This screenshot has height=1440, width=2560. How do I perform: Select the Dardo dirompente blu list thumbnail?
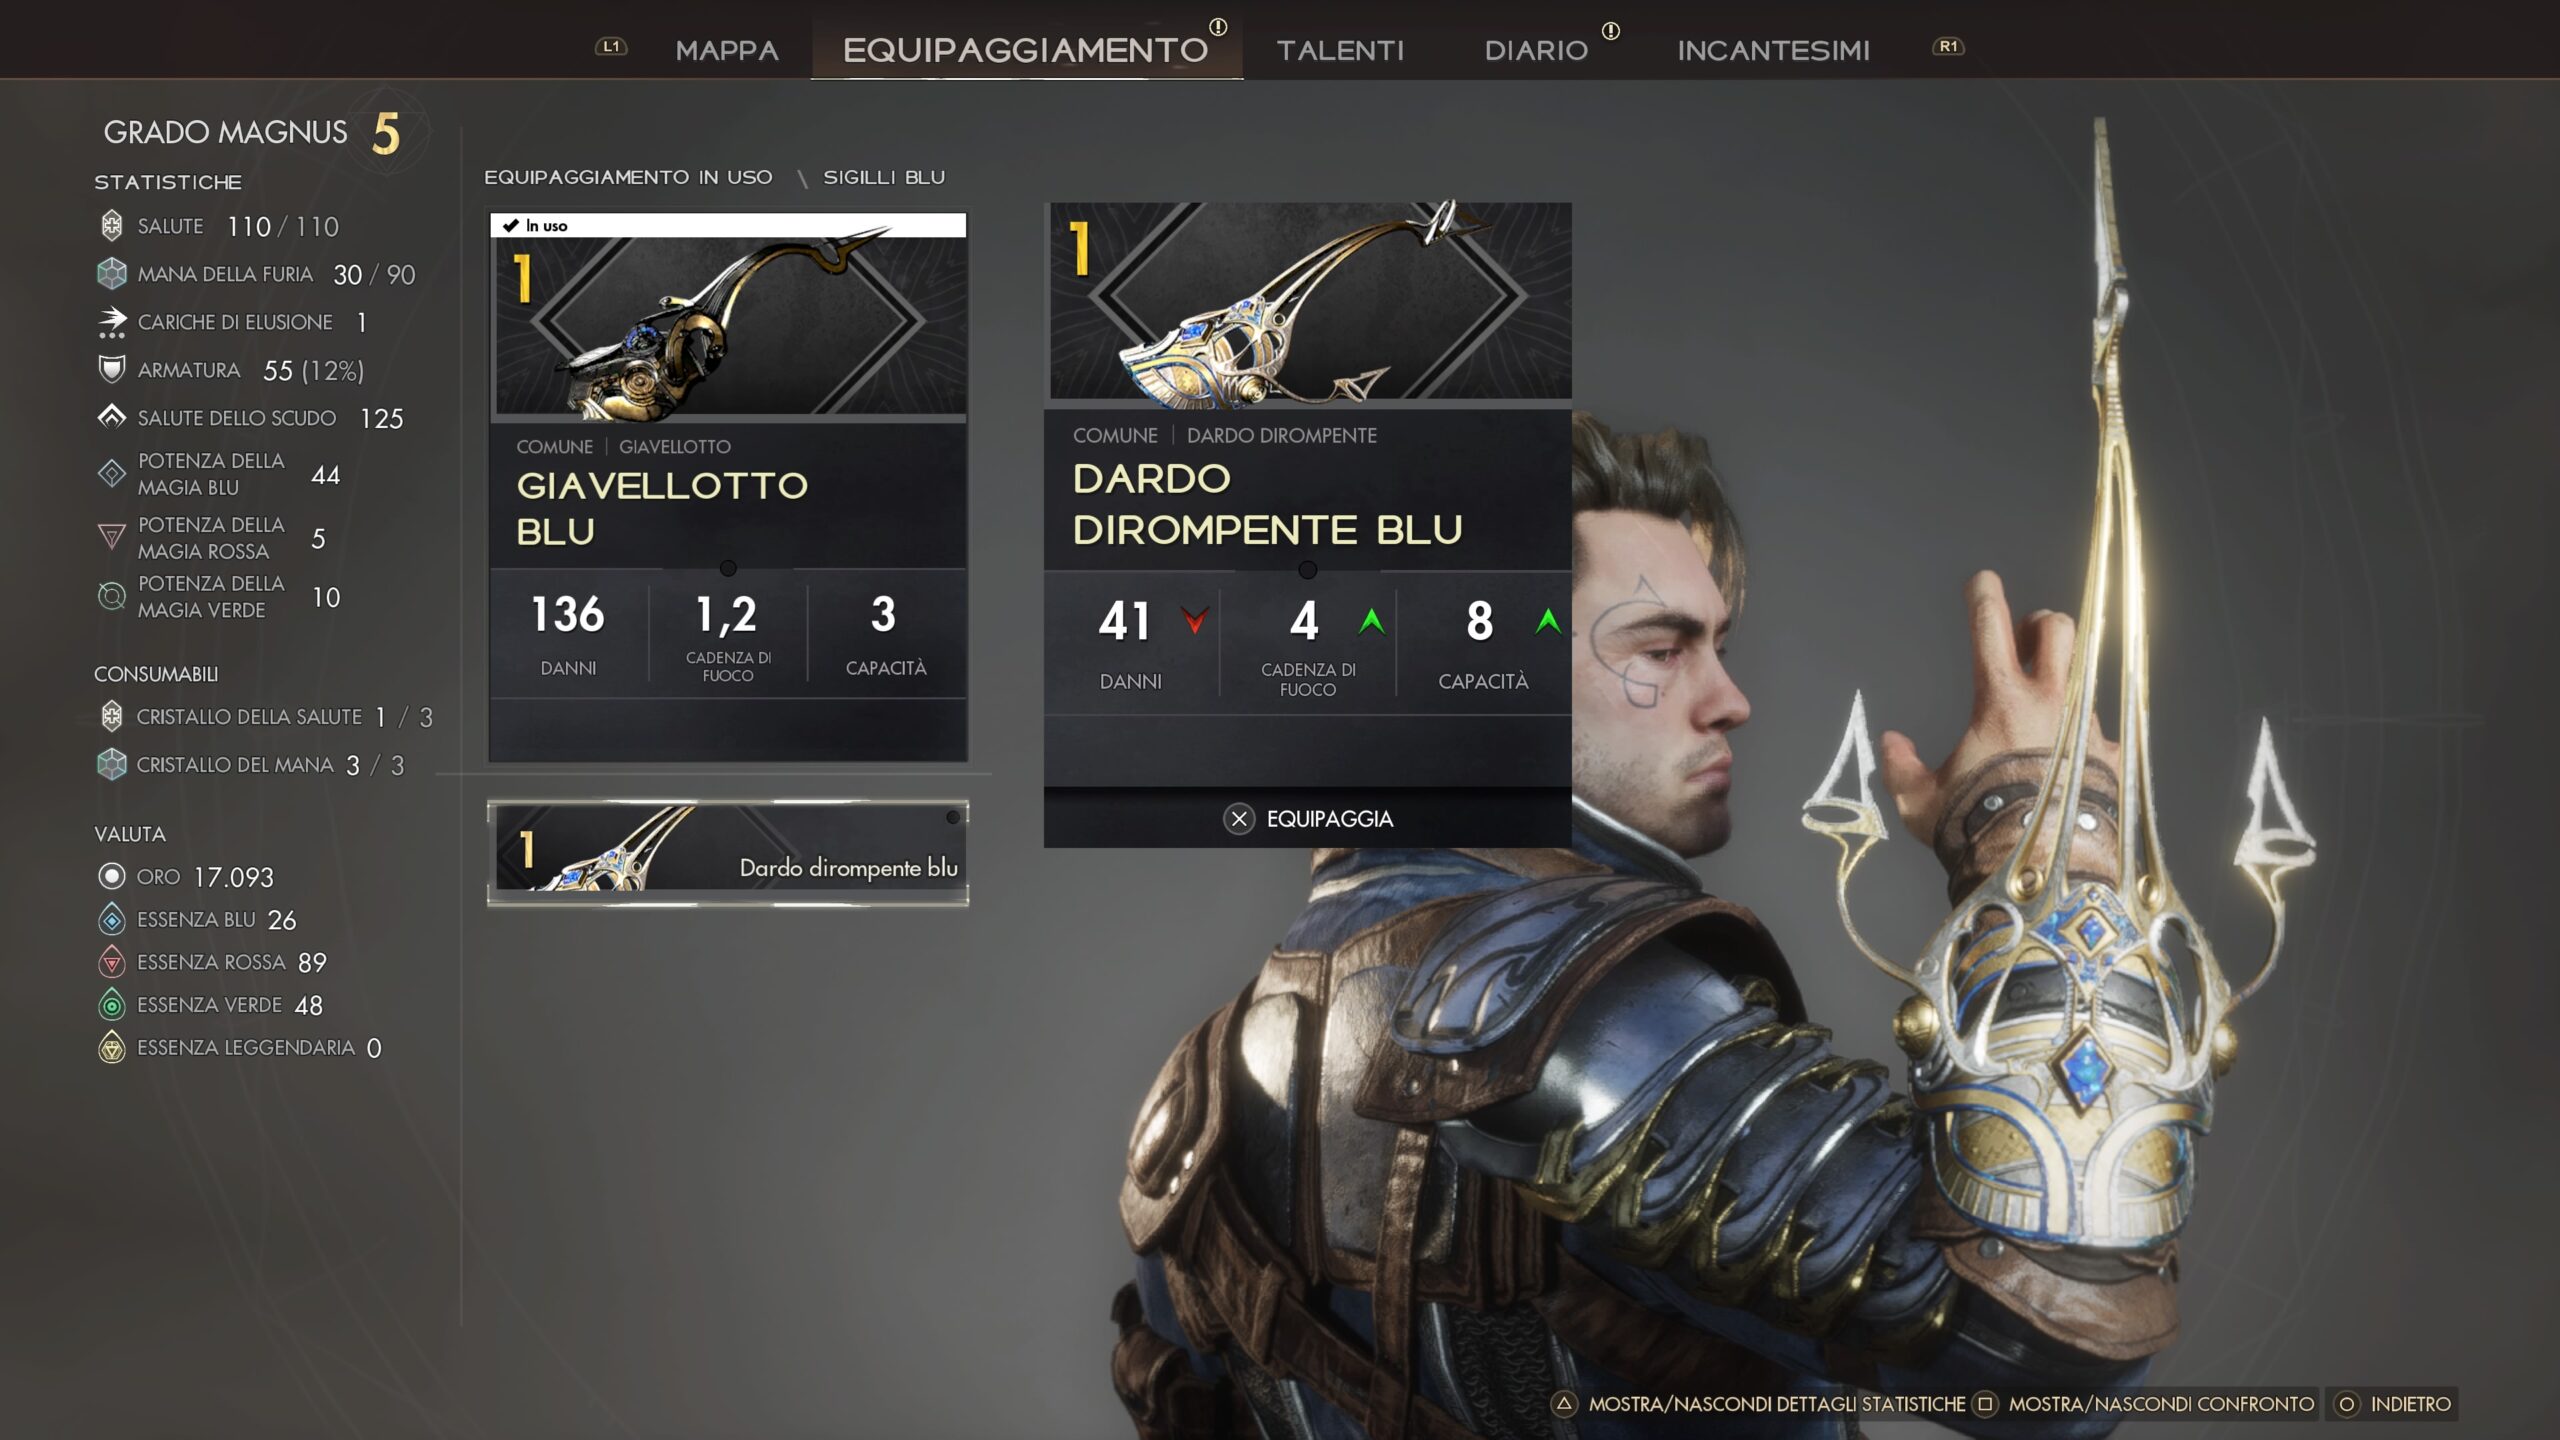728,852
